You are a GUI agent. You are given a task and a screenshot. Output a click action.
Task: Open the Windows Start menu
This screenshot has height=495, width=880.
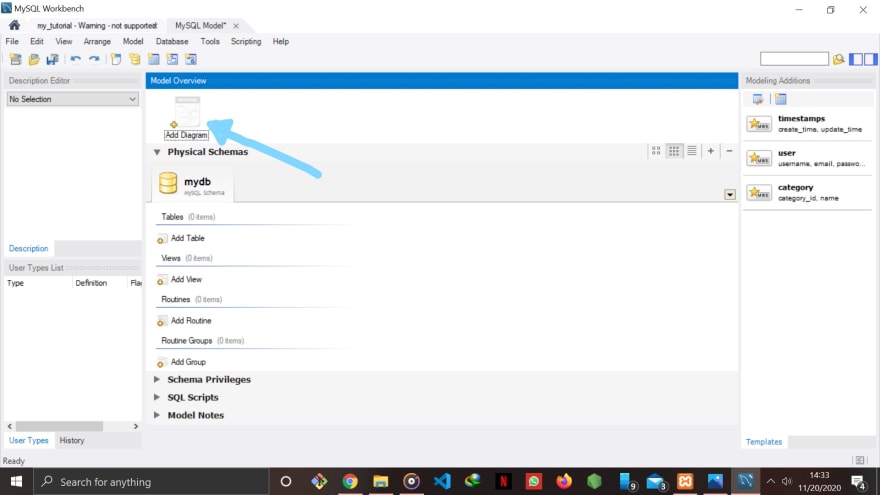[x=16, y=482]
